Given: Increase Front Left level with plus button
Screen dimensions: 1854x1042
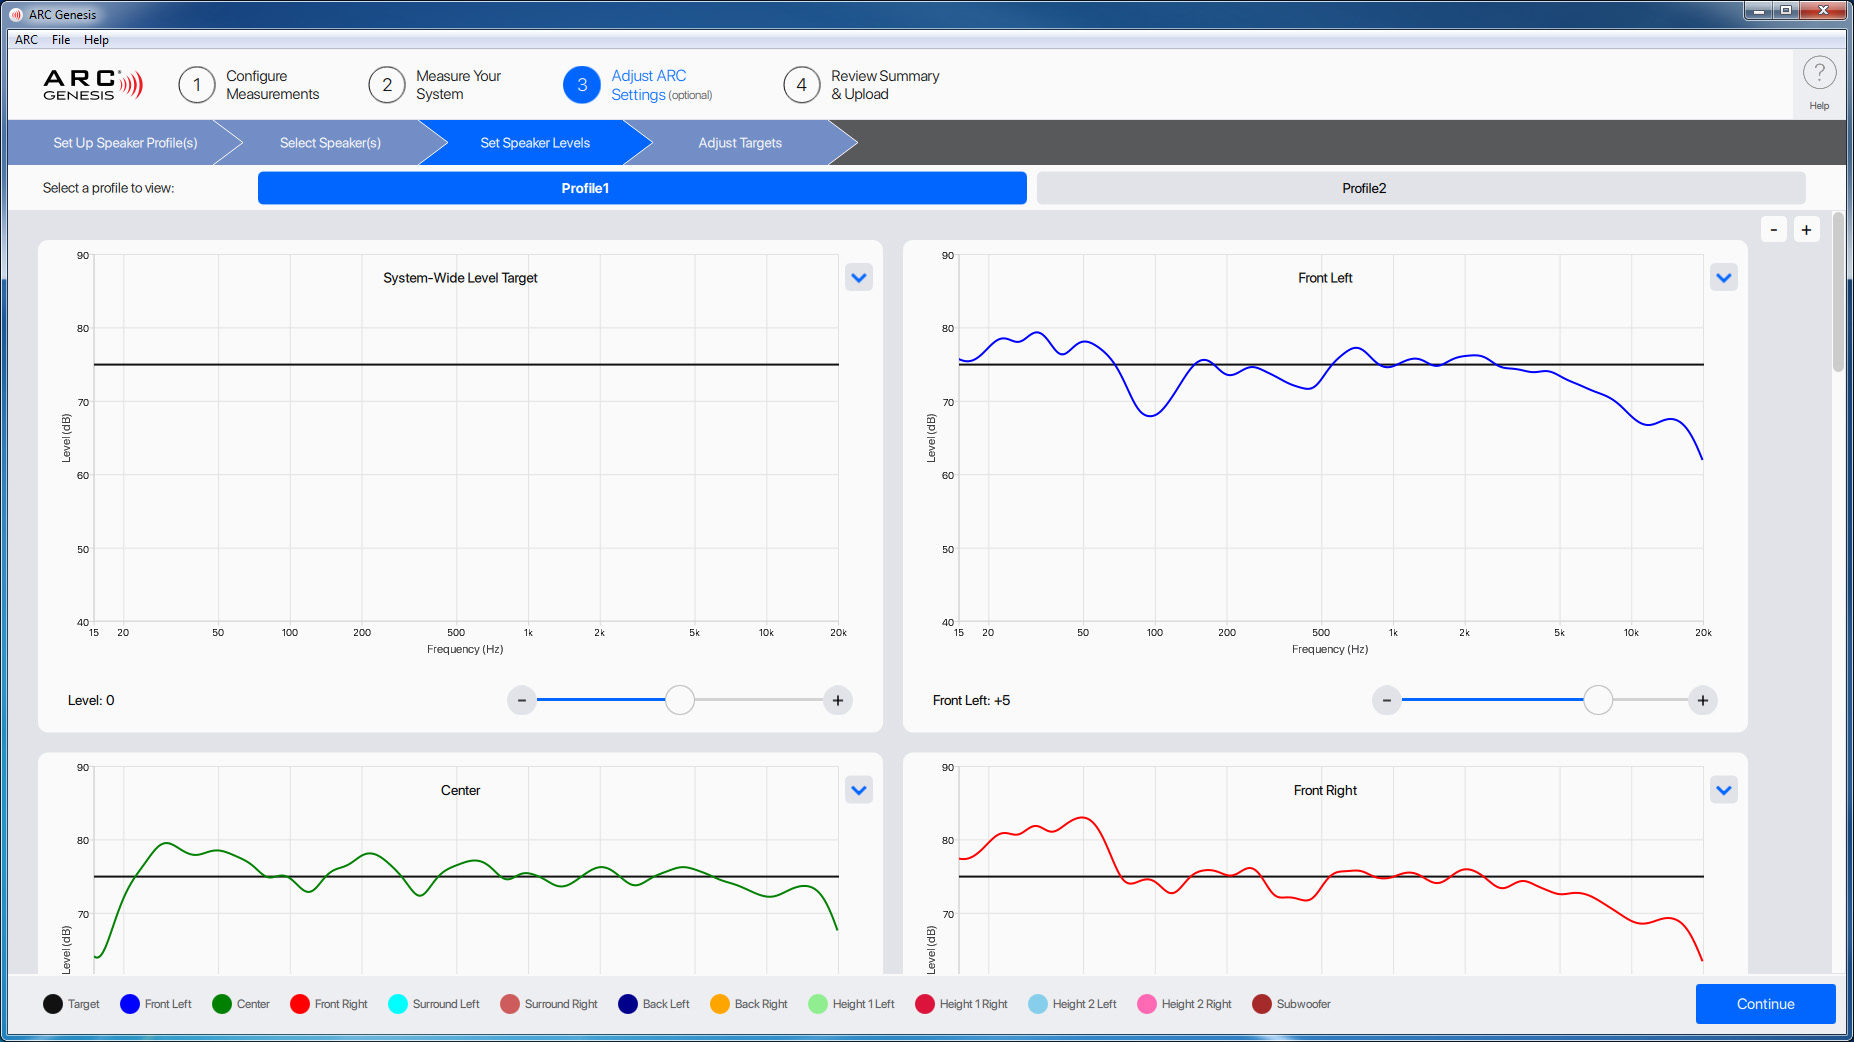Looking at the screenshot, I should [1703, 701].
